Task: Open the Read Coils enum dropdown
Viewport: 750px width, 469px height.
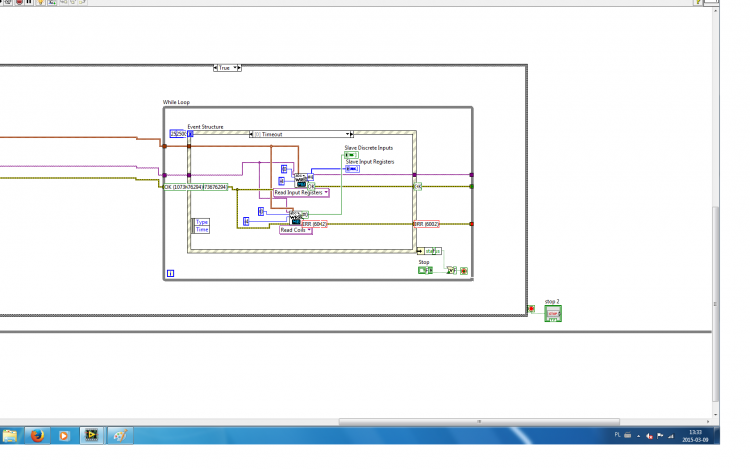Action: coord(296,230)
